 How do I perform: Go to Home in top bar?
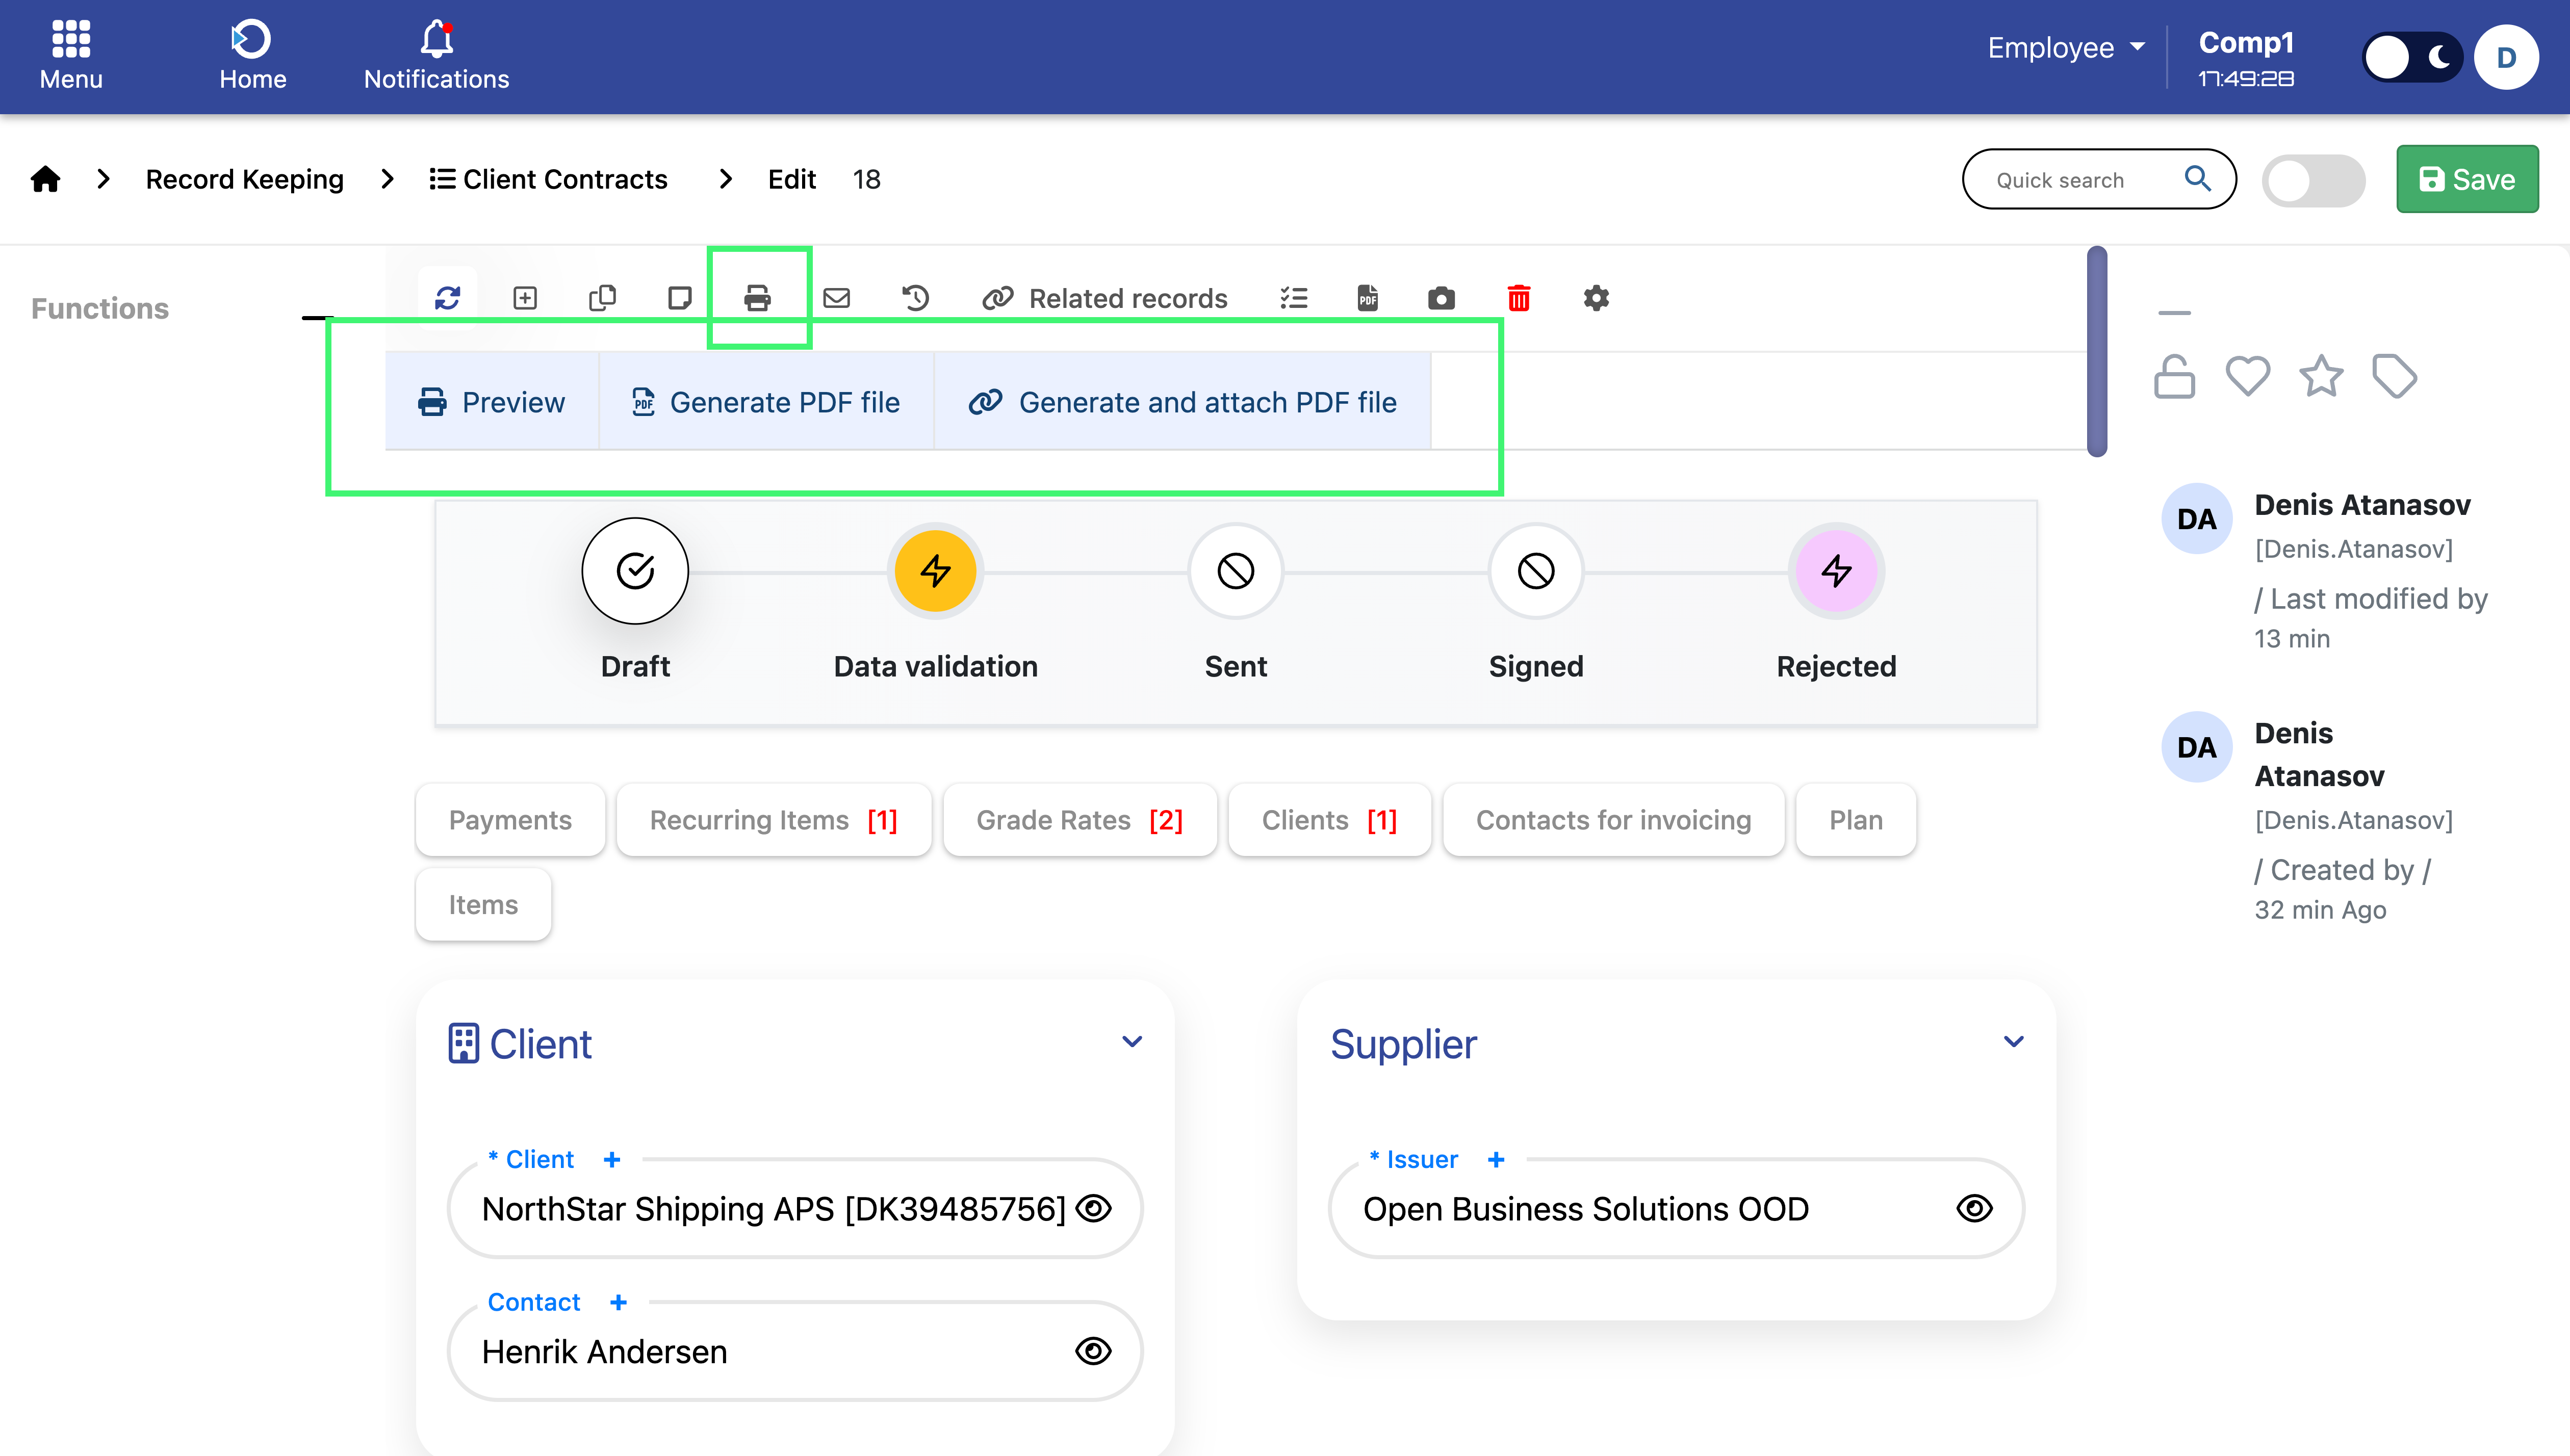point(252,56)
